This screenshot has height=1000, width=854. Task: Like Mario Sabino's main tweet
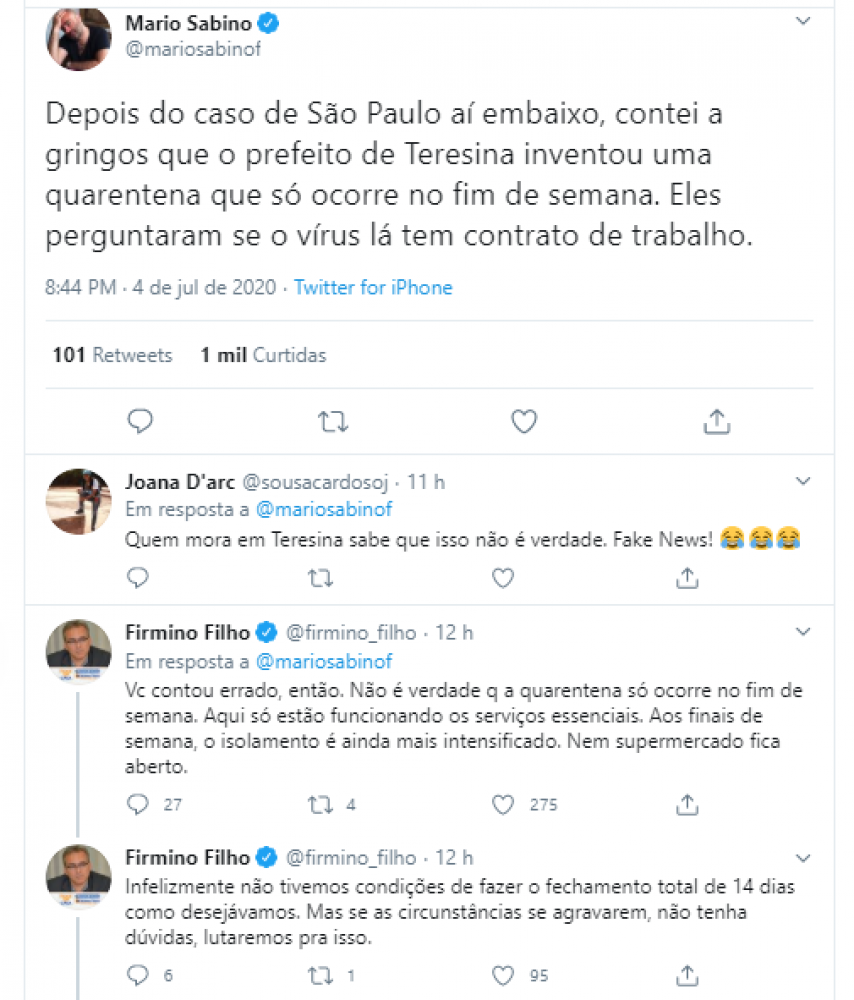click(x=524, y=422)
